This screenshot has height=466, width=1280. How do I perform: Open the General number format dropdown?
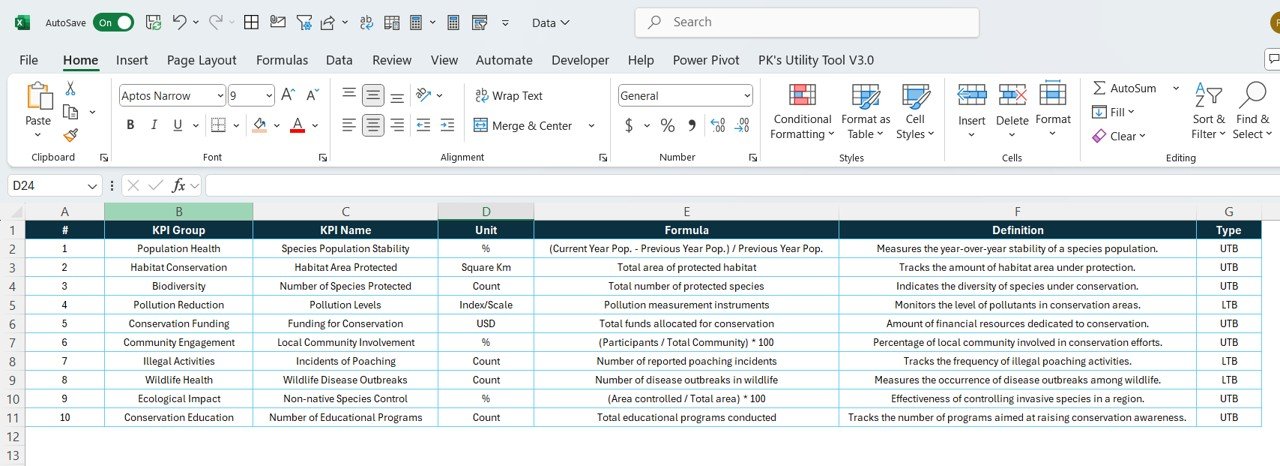685,96
